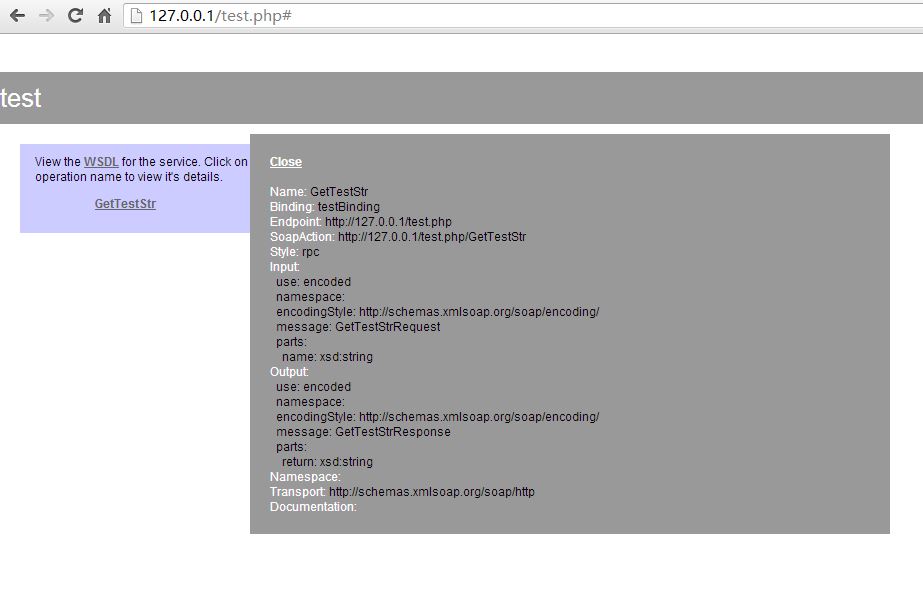Select the 'Binding: testBinding' line
The height and width of the screenshot is (600, 923).
tap(325, 207)
